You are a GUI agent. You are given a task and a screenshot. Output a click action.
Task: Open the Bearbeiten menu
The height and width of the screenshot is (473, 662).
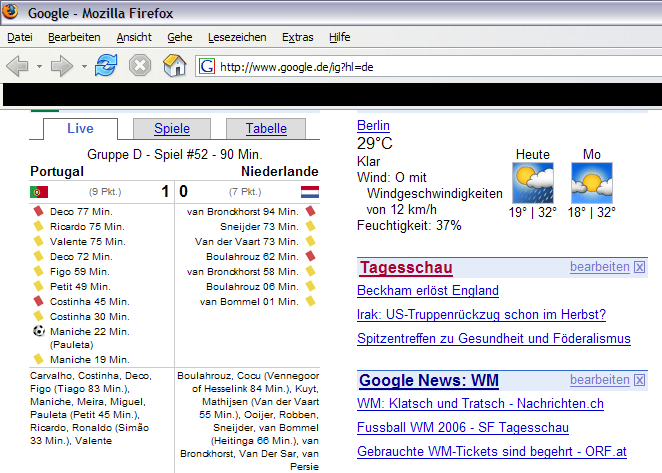pyautogui.click(x=74, y=37)
